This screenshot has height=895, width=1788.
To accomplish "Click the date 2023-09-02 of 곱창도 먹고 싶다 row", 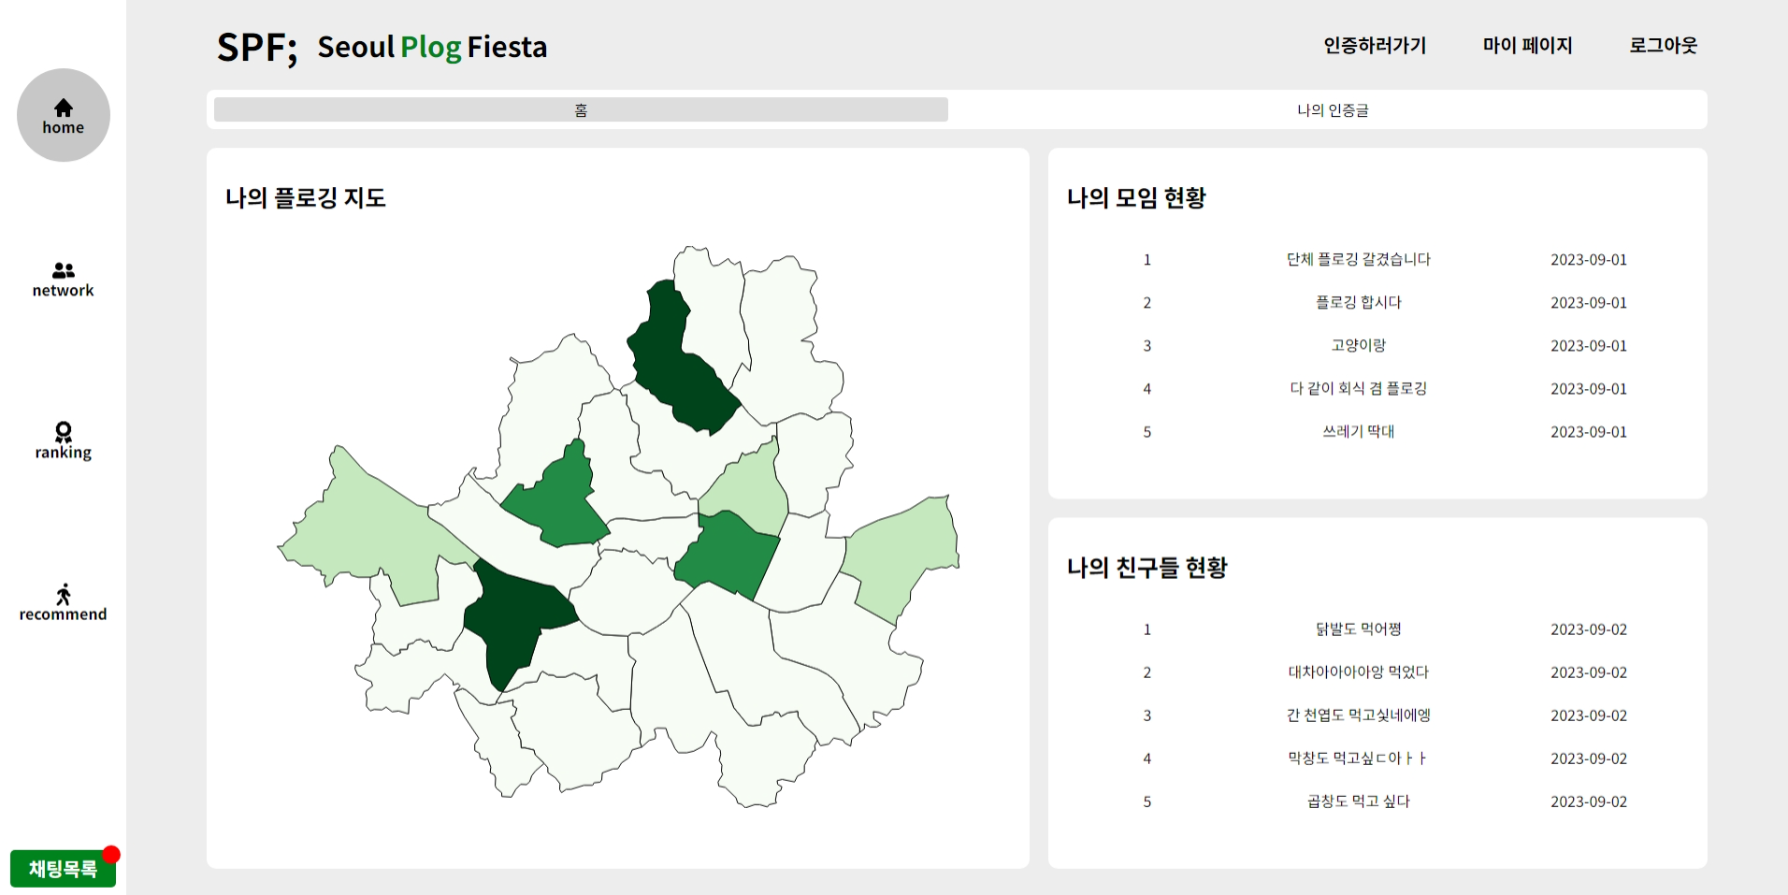I will (x=1589, y=802).
